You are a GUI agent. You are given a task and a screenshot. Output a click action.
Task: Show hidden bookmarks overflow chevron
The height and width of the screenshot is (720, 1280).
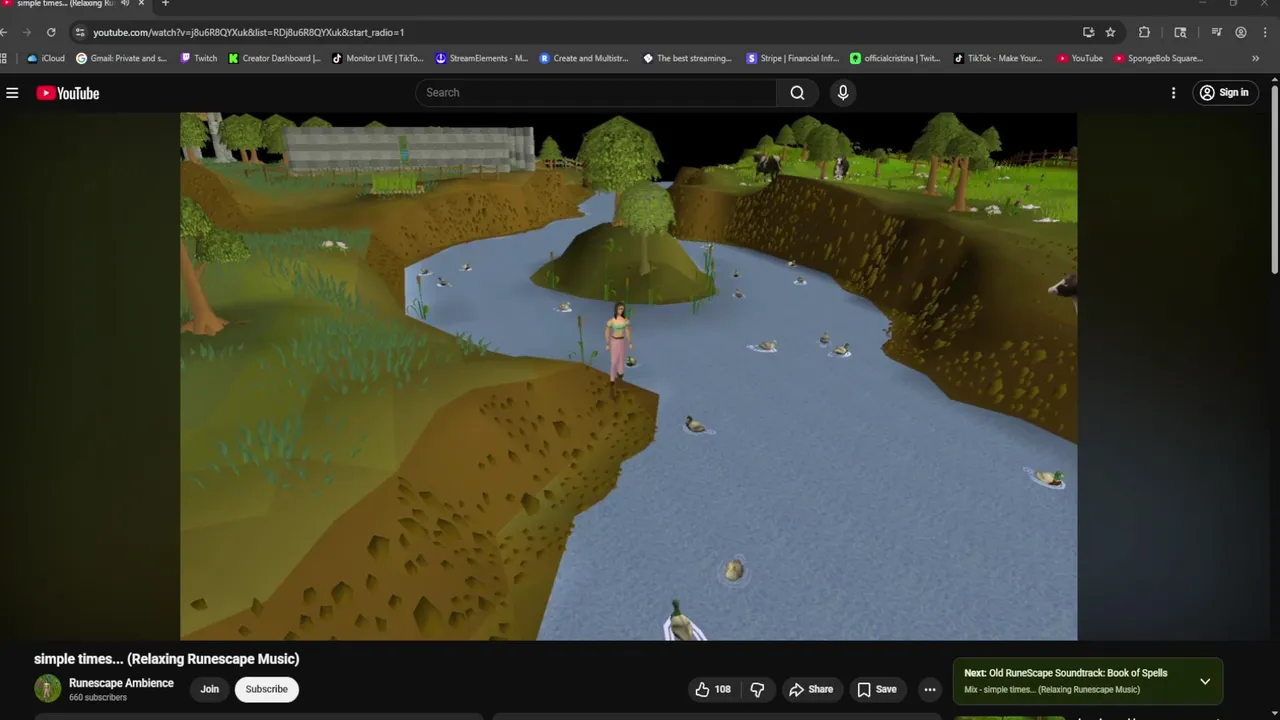[1255, 58]
